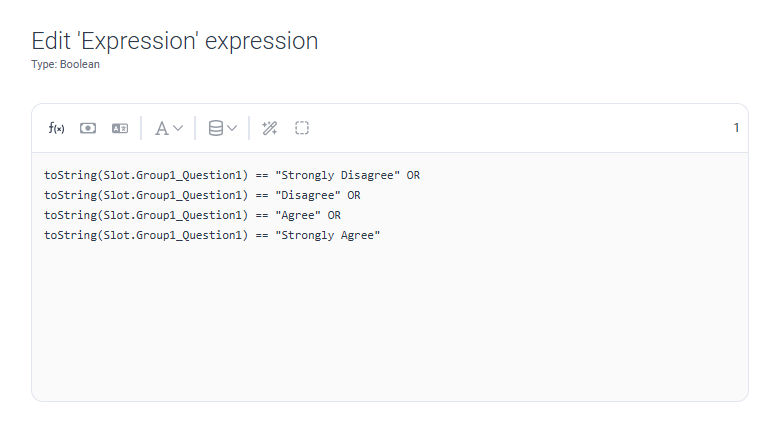Click the OR operator ending first line
This screenshot has height=426, width=762.
pyautogui.click(x=413, y=175)
